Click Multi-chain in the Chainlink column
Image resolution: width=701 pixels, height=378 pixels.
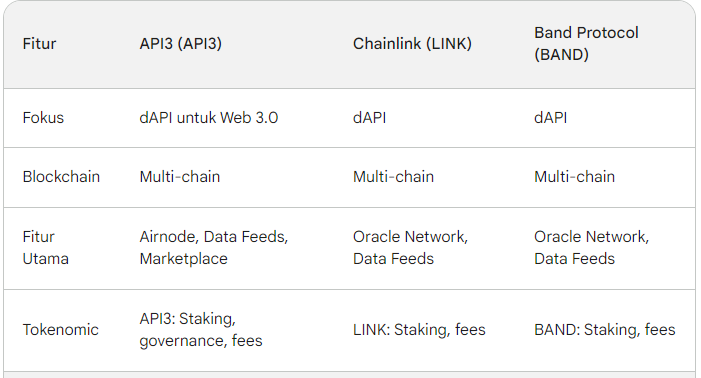coord(393,177)
